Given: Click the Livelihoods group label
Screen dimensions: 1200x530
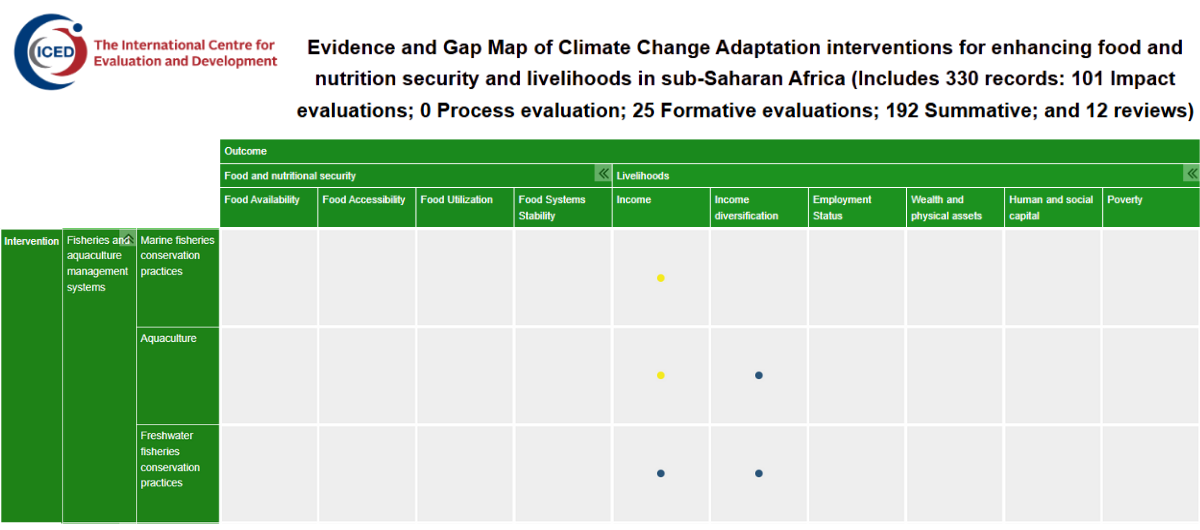Looking at the screenshot, I should coord(643,175).
